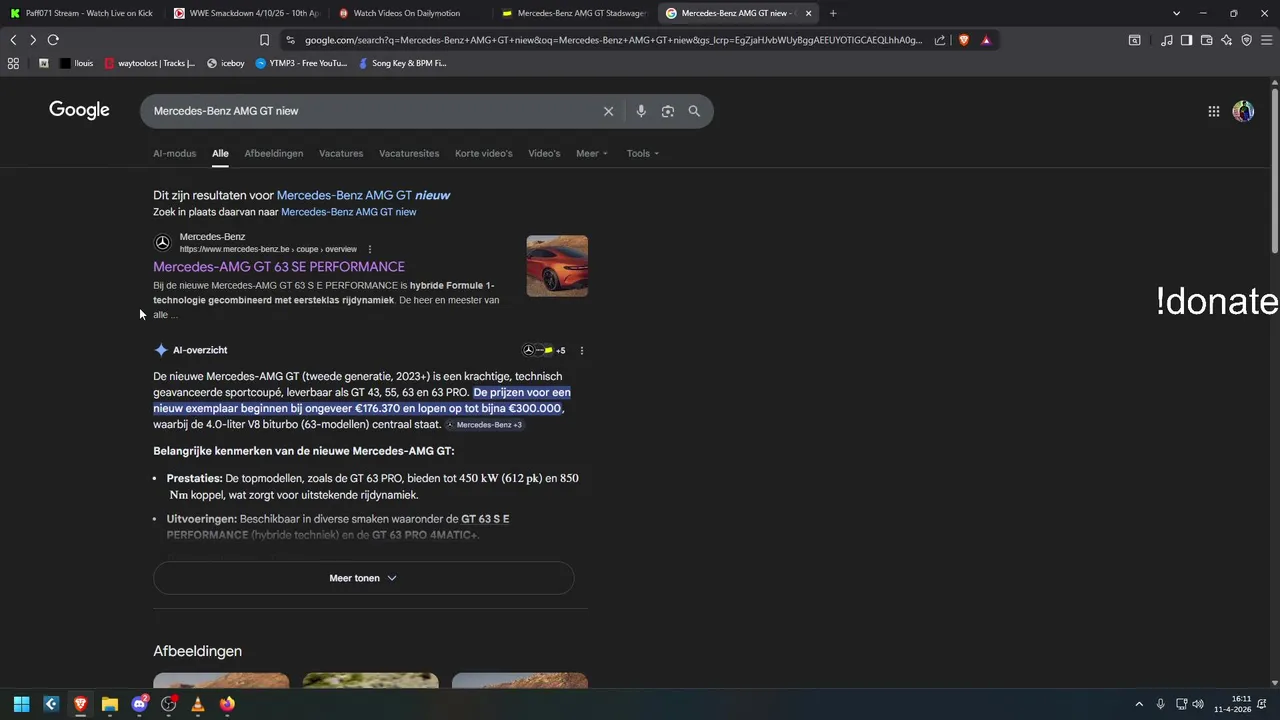The height and width of the screenshot is (720, 1280).
Task: Click the page vertical scrollbar thumb
Action: click(1275, 170)
